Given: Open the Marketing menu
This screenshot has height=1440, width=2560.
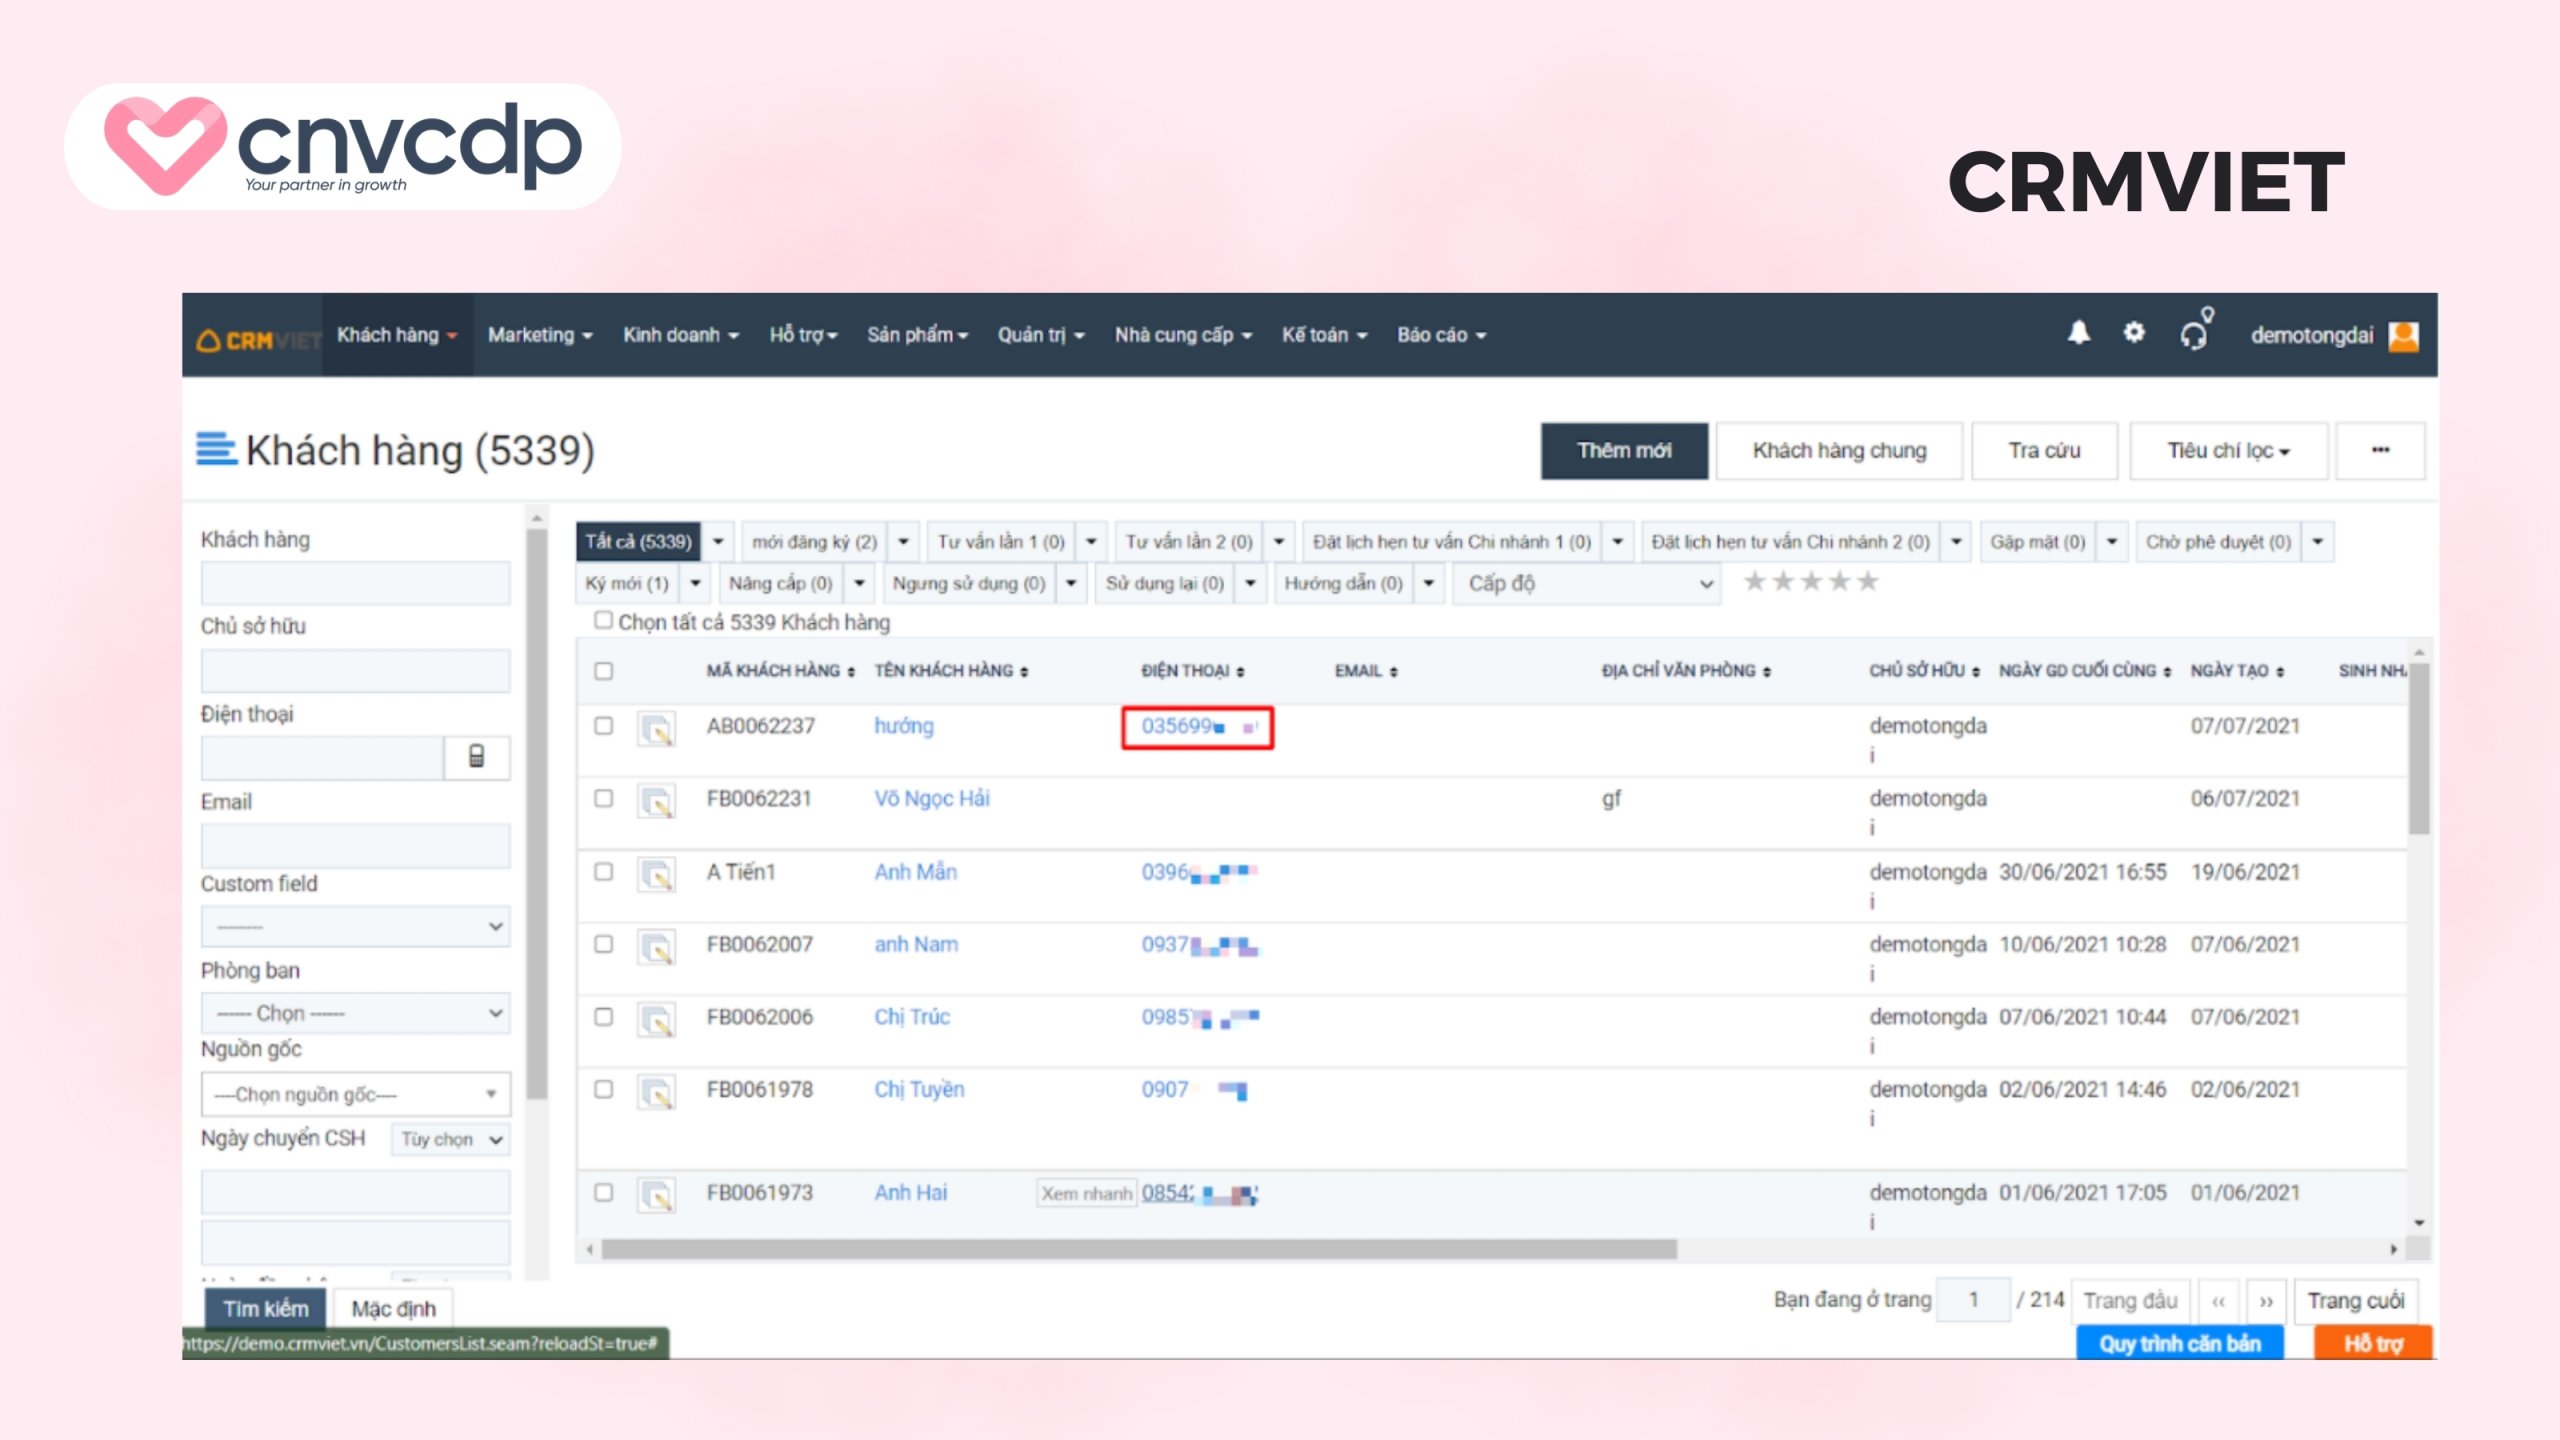Looking at the screenshot, I should (539, 335).
